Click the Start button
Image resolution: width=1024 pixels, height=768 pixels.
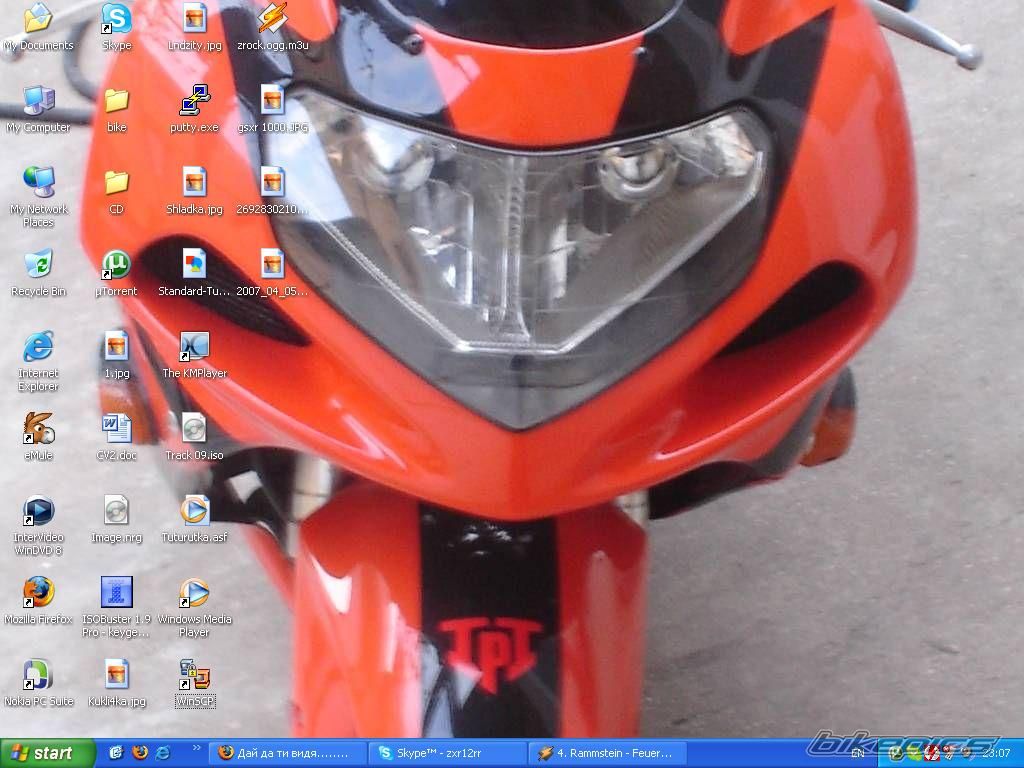(47, 753)
